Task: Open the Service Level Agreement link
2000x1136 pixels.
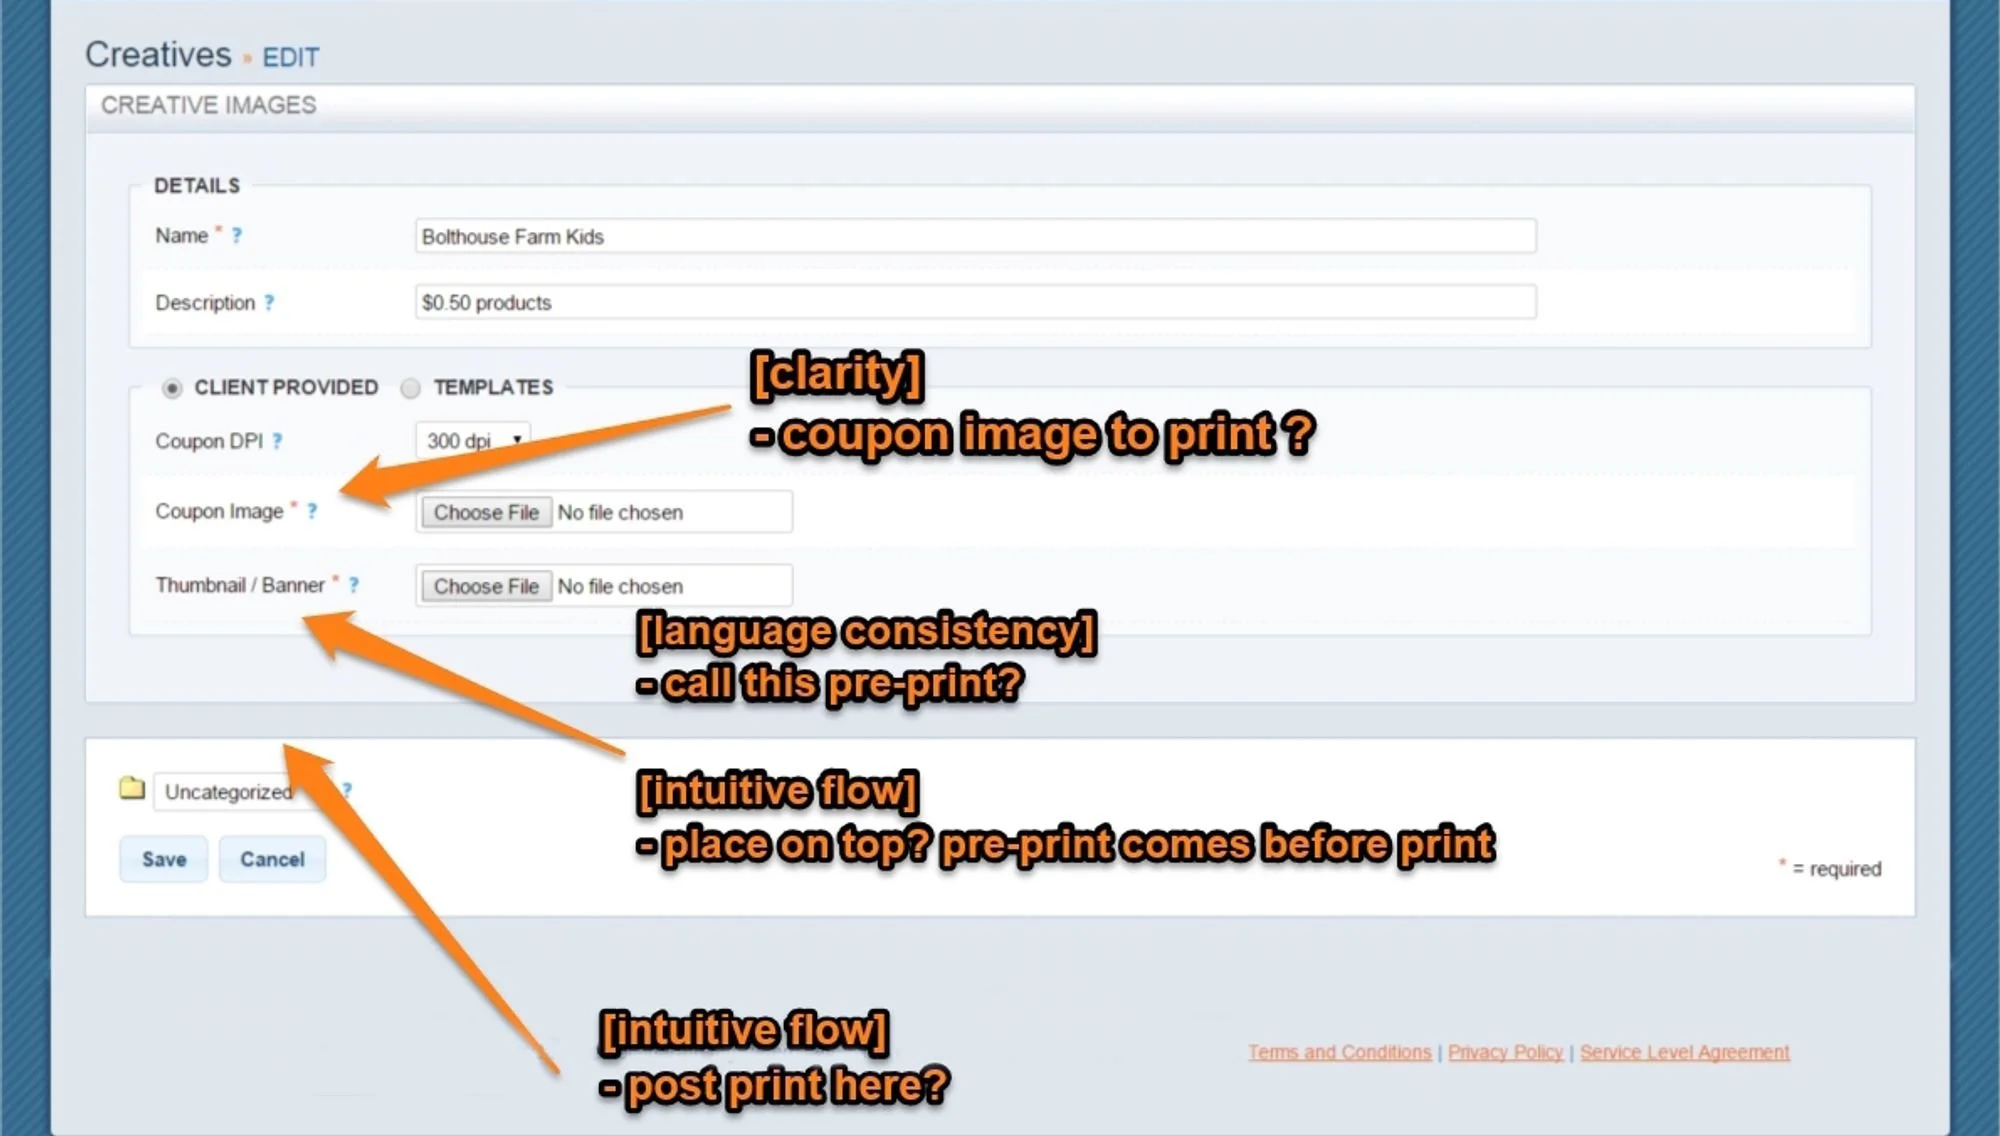Action: (x=1684, y=1052)
